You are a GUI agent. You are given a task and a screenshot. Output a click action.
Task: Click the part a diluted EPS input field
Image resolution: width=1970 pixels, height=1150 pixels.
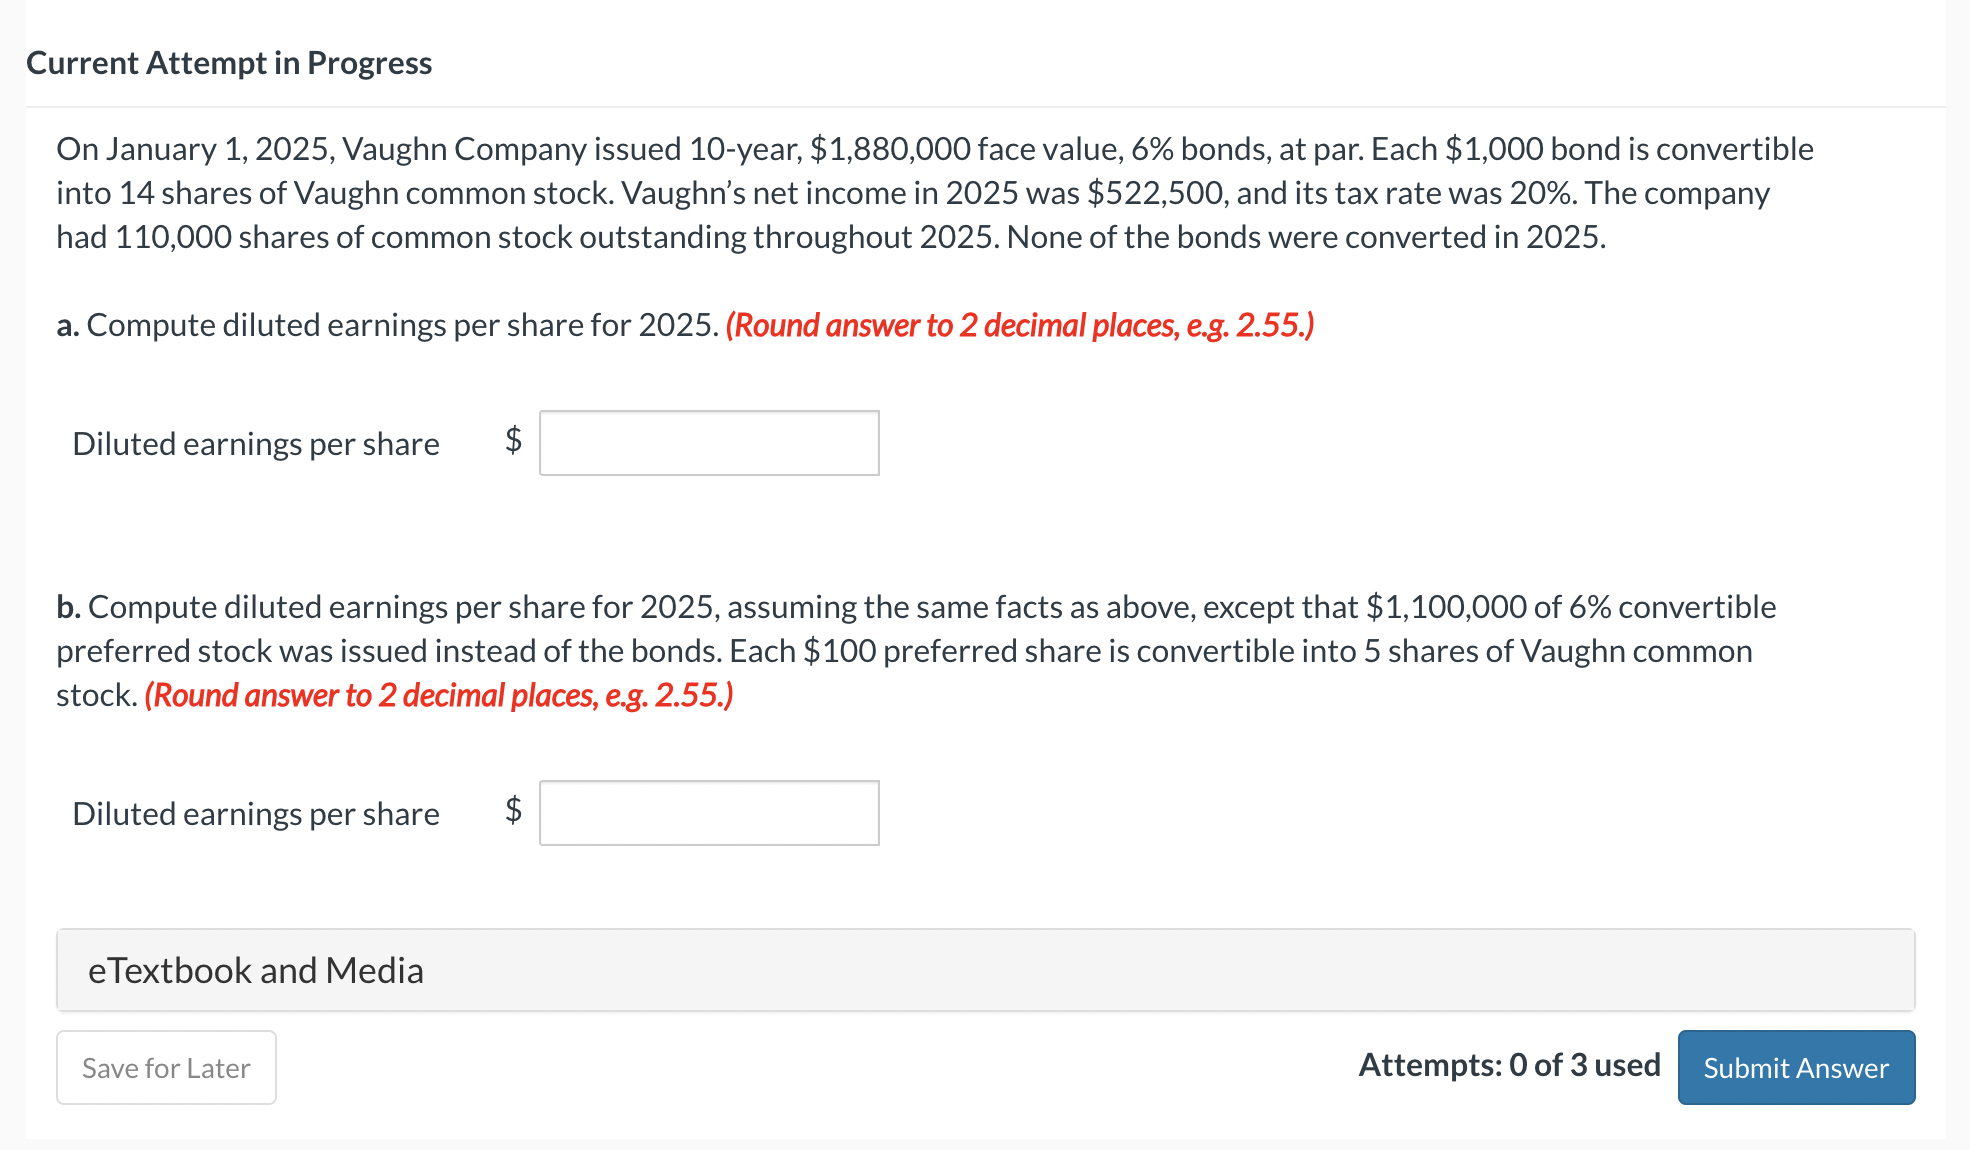click(x=709, y=443)
